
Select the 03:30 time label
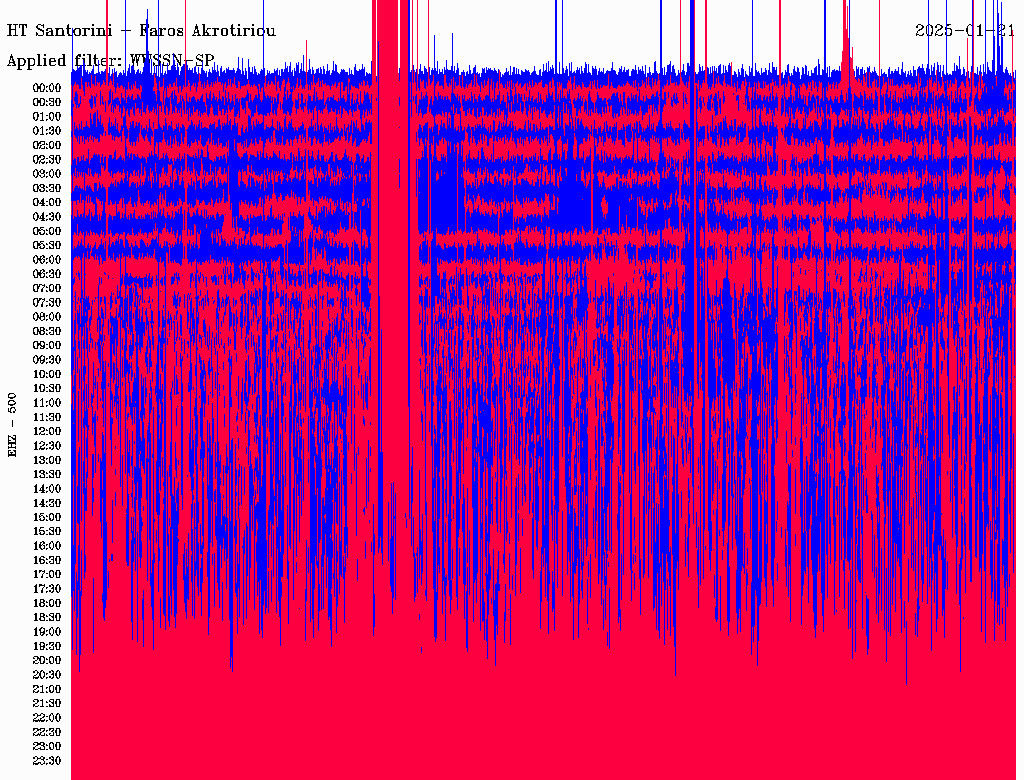(x=47, y=188)
